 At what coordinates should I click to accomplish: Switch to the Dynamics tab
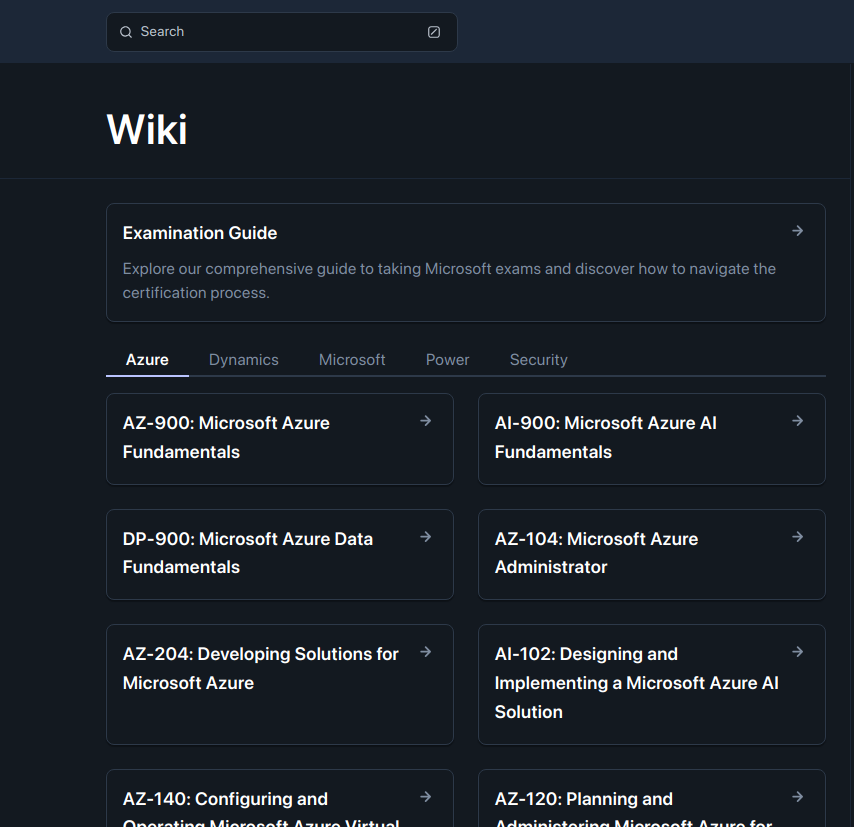click(243, 359)
